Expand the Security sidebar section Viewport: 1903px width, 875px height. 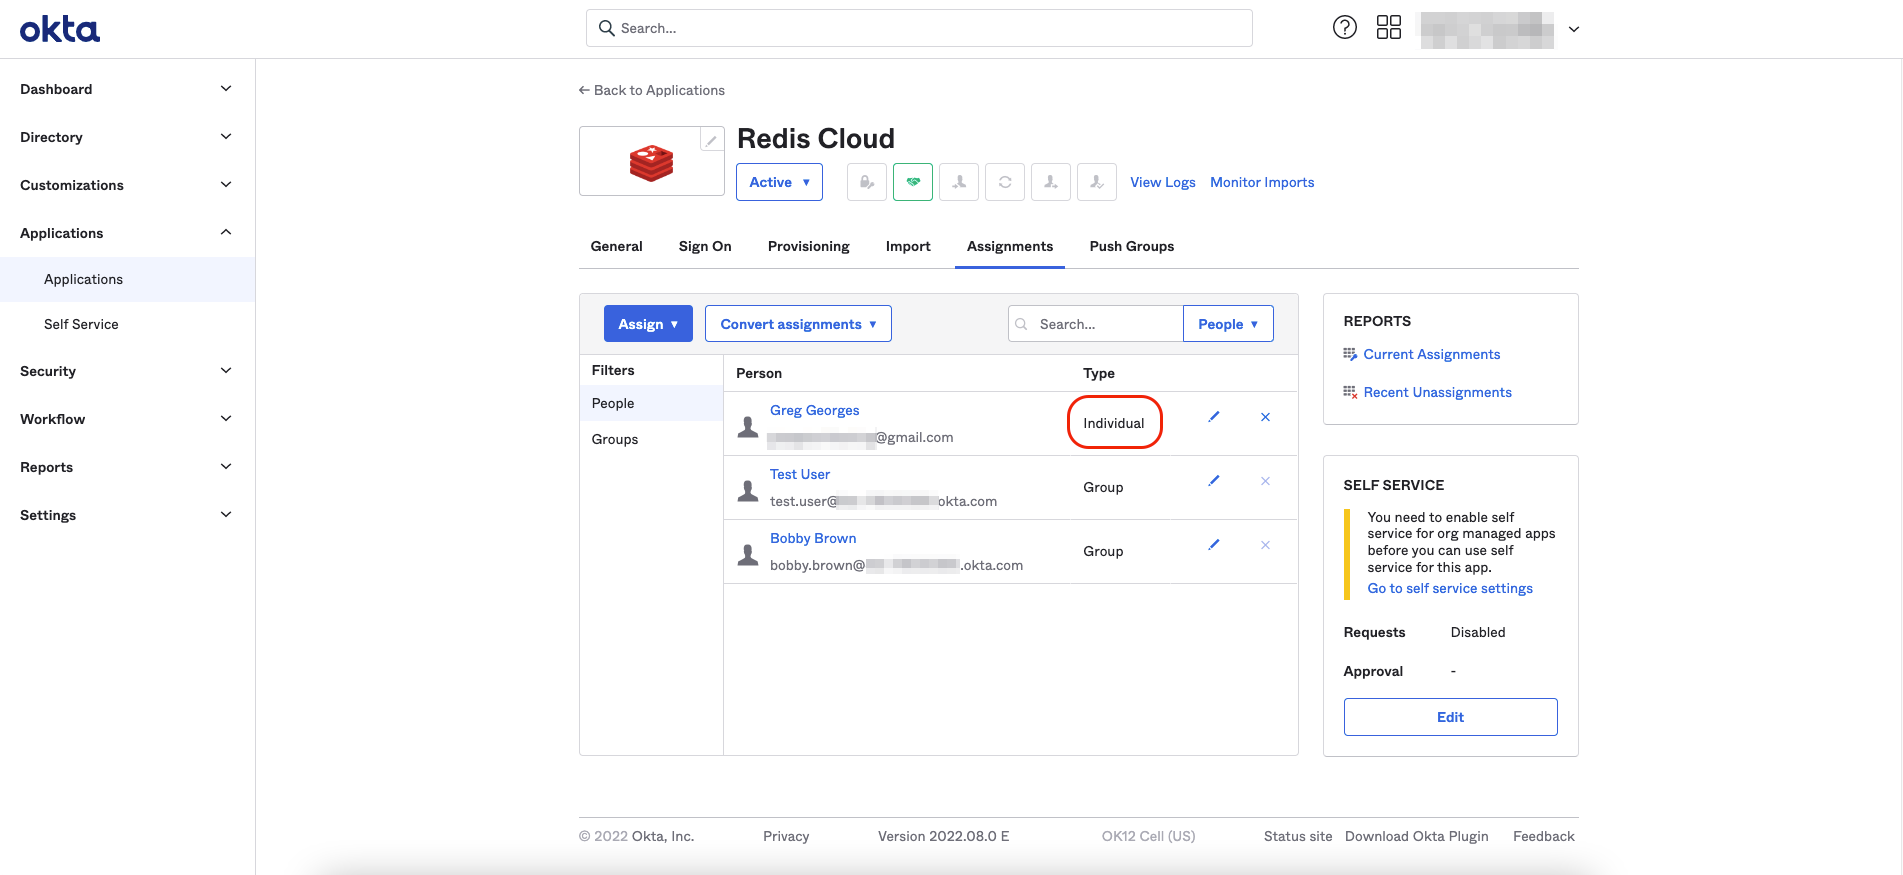126,371
